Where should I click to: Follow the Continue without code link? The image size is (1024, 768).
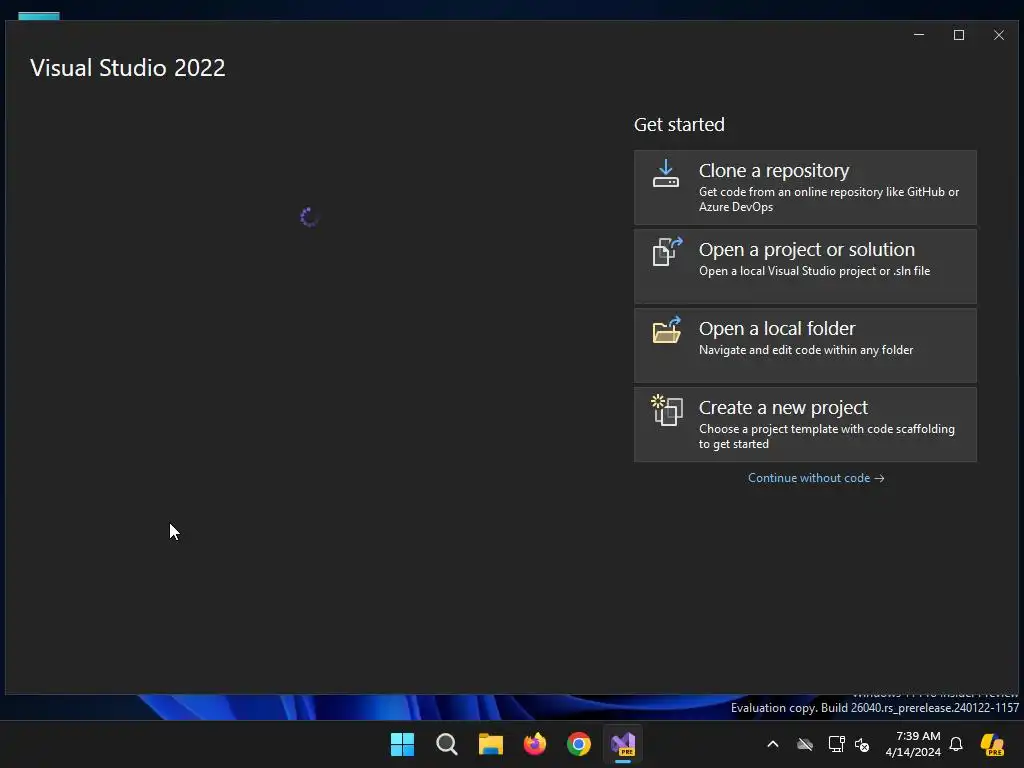click(816, 478)
